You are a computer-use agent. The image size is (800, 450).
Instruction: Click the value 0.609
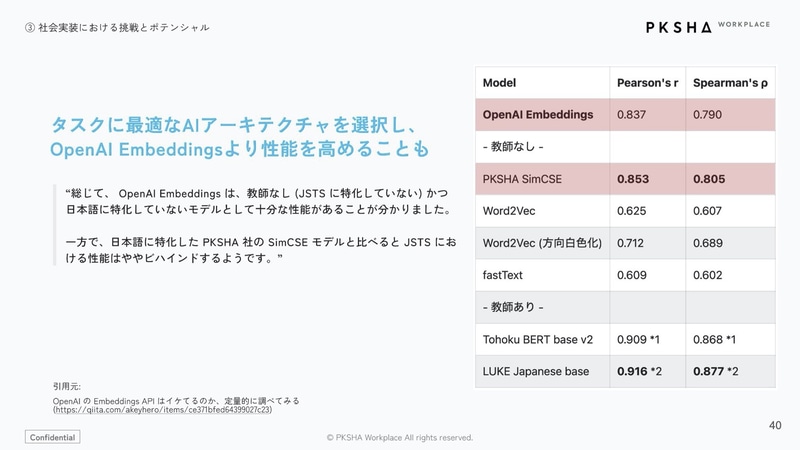632,276
